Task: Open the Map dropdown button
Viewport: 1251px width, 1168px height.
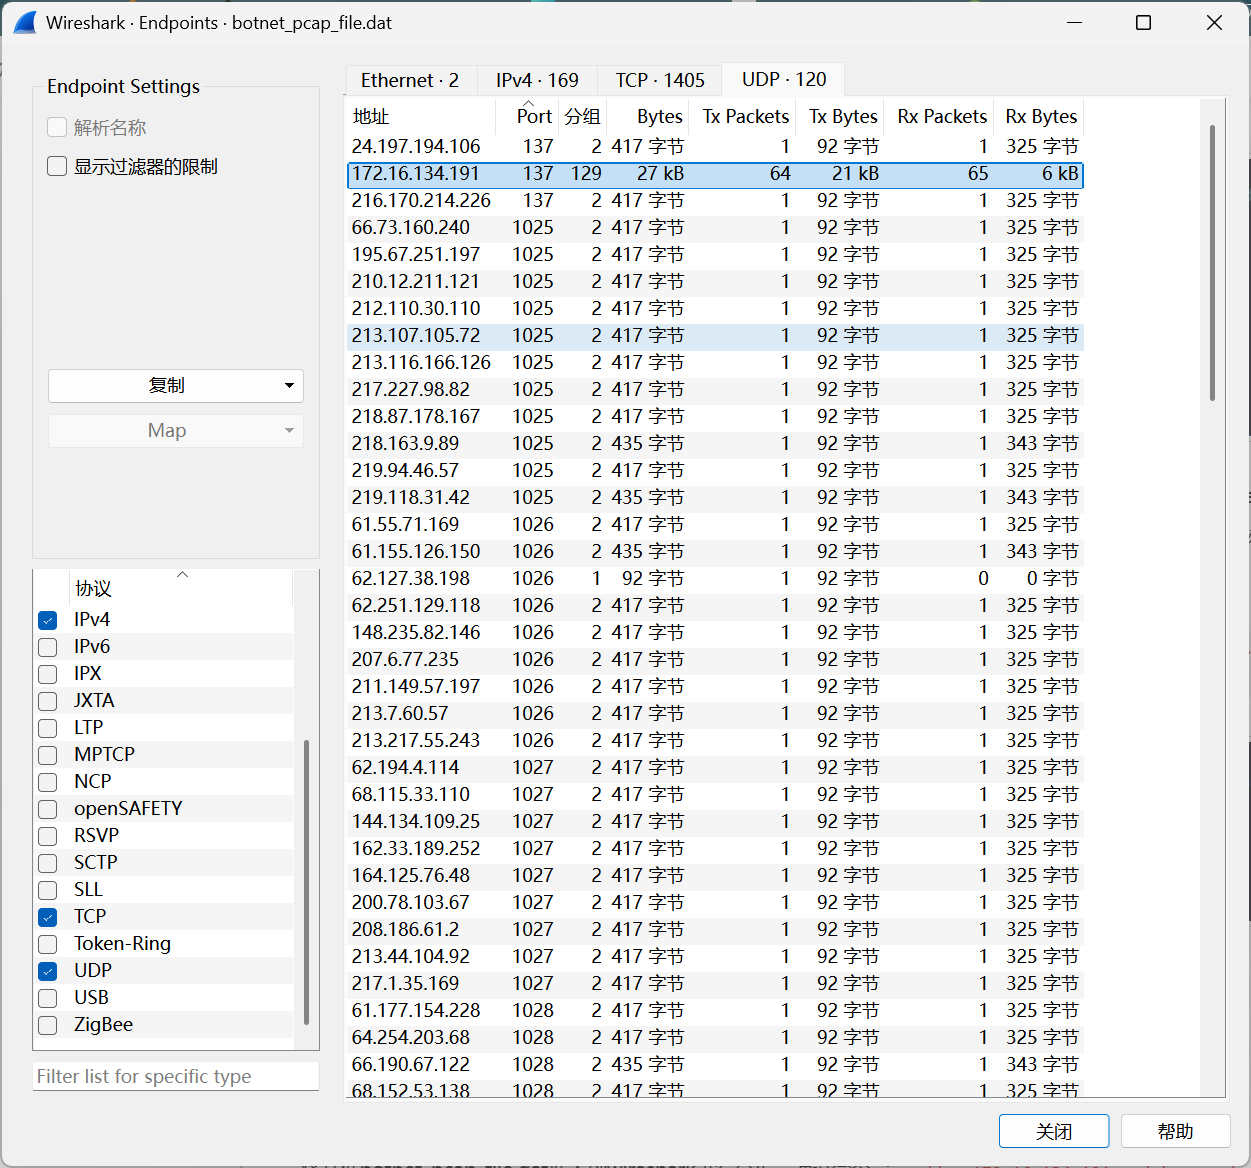Action: [x=176, y=431]
